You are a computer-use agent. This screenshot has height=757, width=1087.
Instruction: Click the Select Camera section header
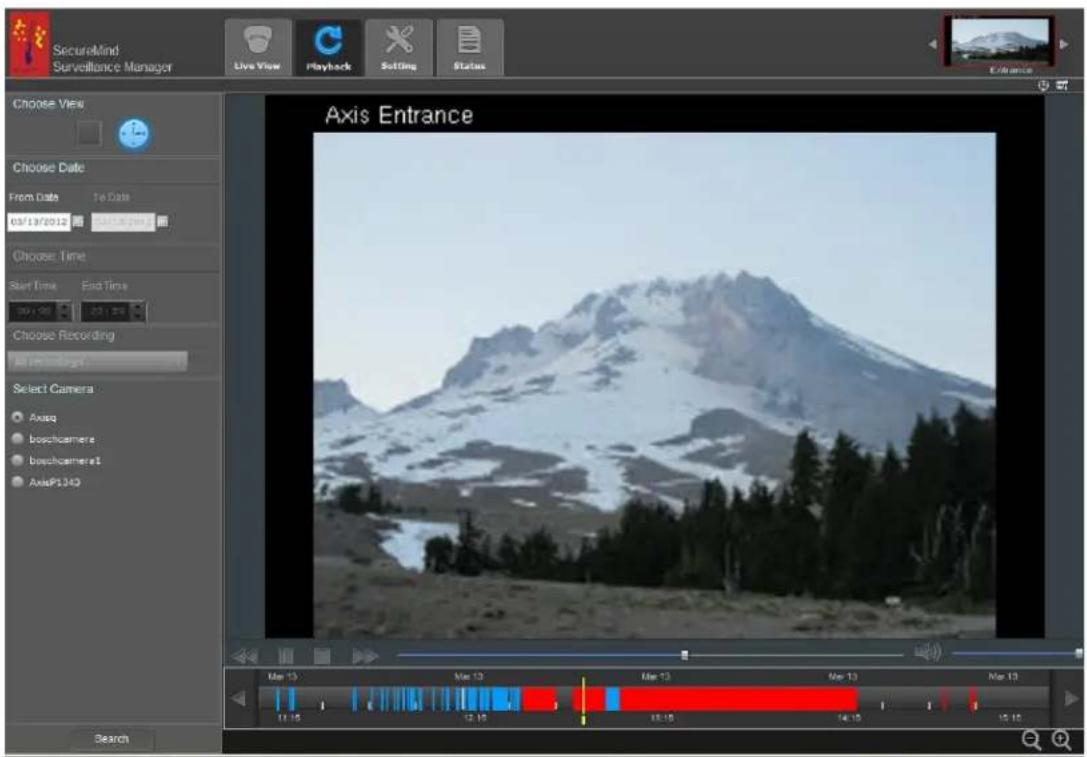53,389
